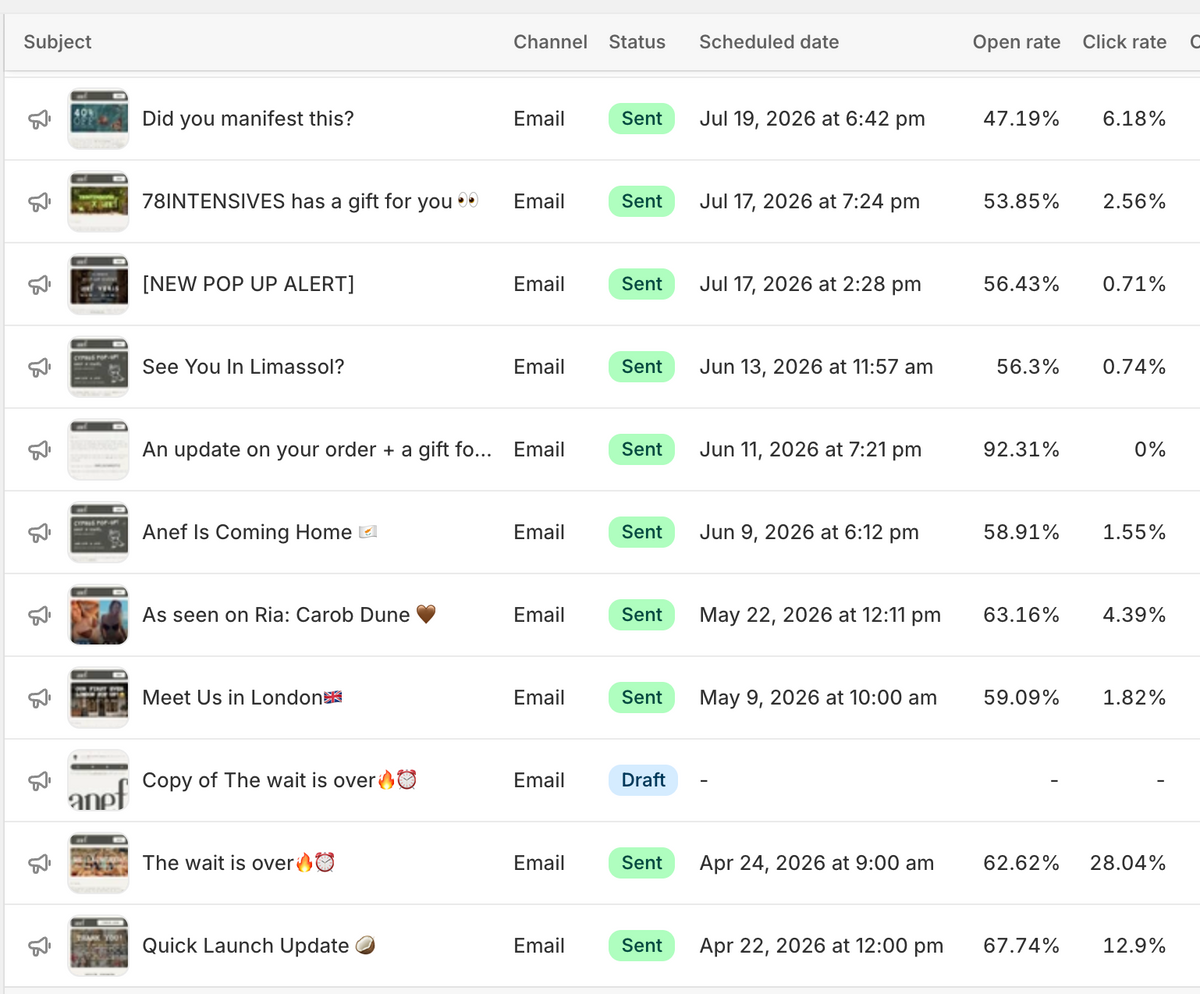Viewport: 1200px width, 994px height.
Task: Open thumbnail of 'Meet Us in London' email
Action: coord(98,698)
